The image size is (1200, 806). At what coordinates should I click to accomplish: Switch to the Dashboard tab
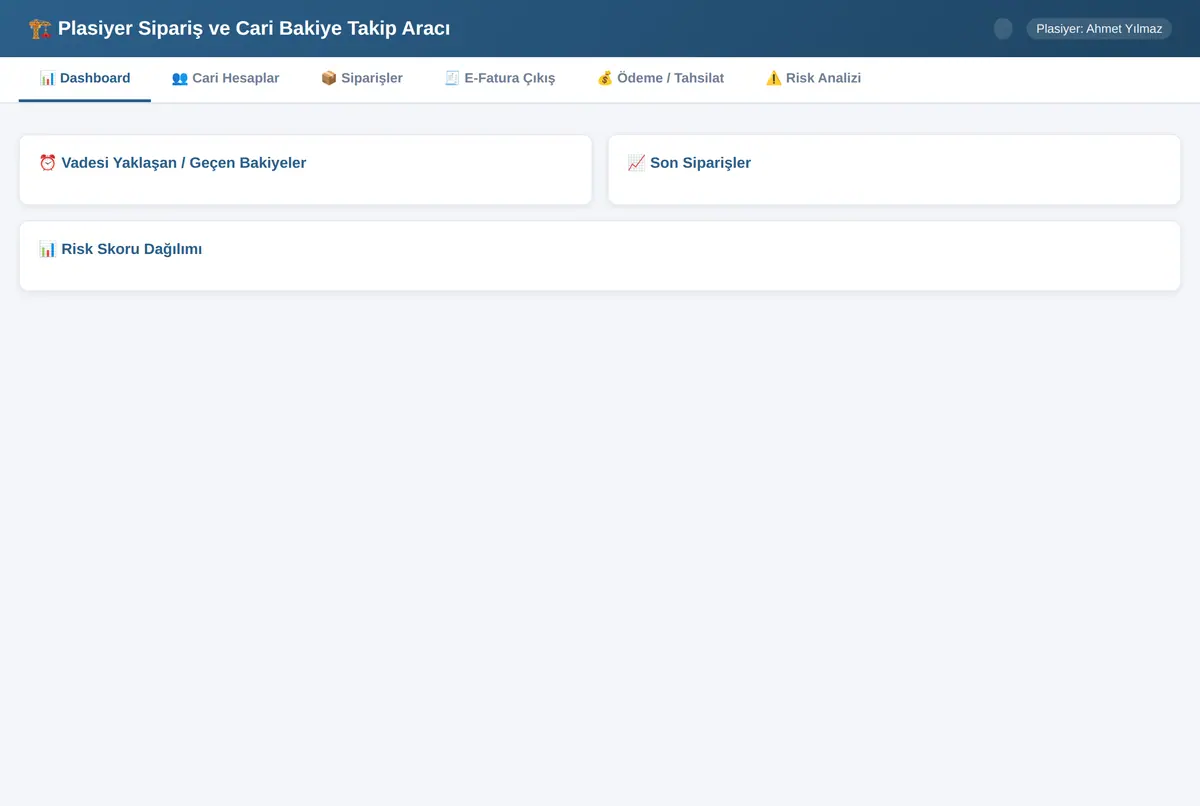[x=85, y=78]
